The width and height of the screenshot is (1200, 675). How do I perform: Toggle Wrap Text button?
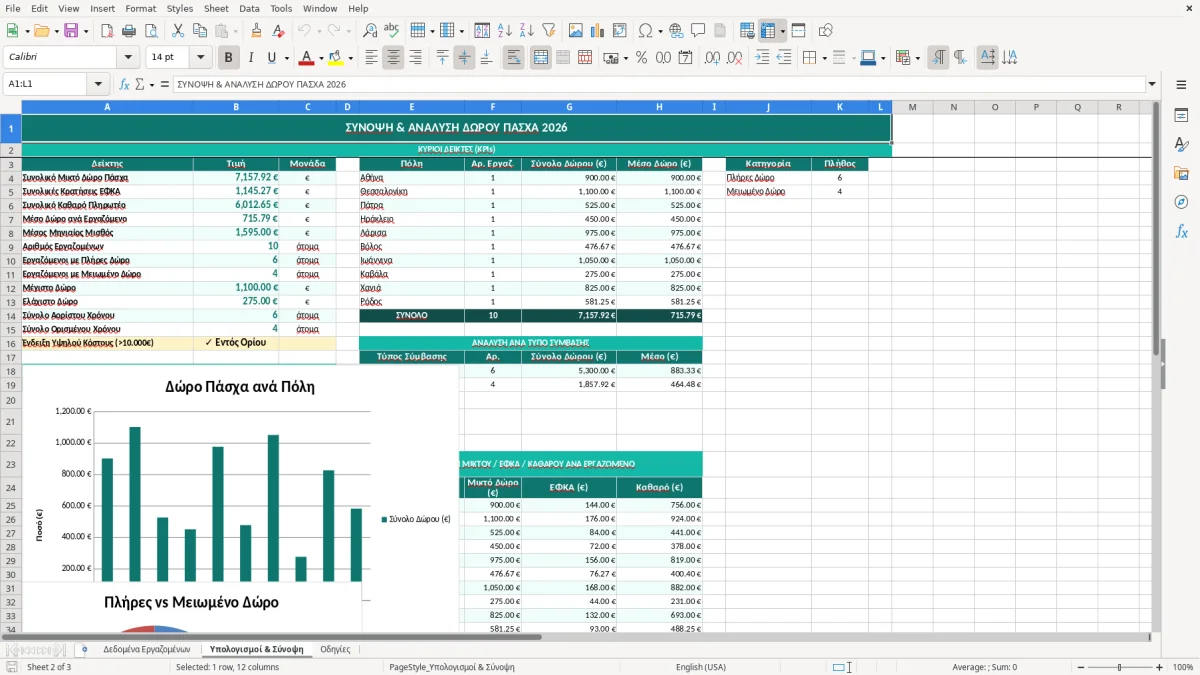pos(514,58)
